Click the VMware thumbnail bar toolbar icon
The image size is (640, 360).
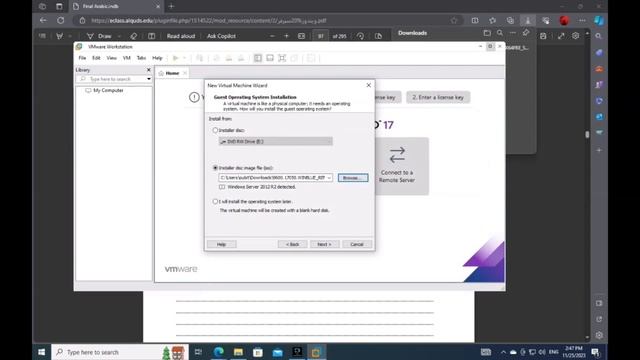270,58
